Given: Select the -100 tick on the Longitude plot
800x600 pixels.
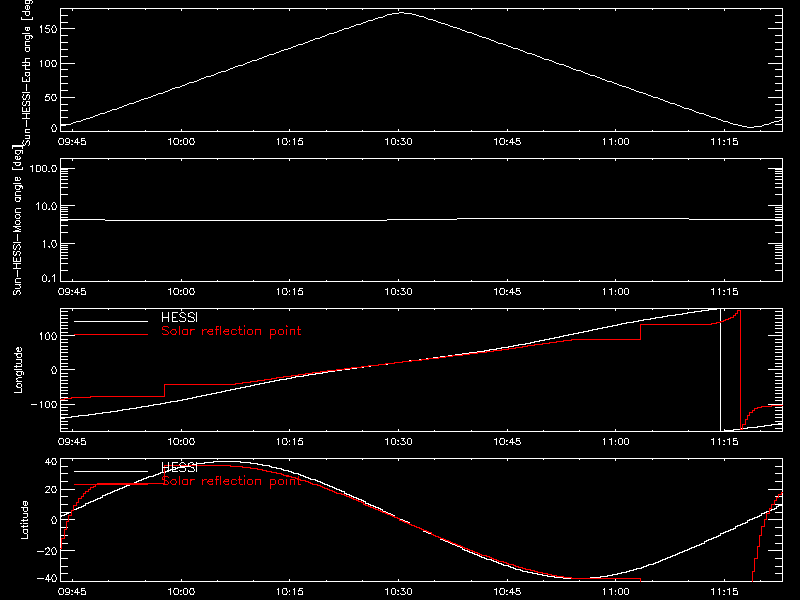Looking at the screenshot, I should [44, 404].
